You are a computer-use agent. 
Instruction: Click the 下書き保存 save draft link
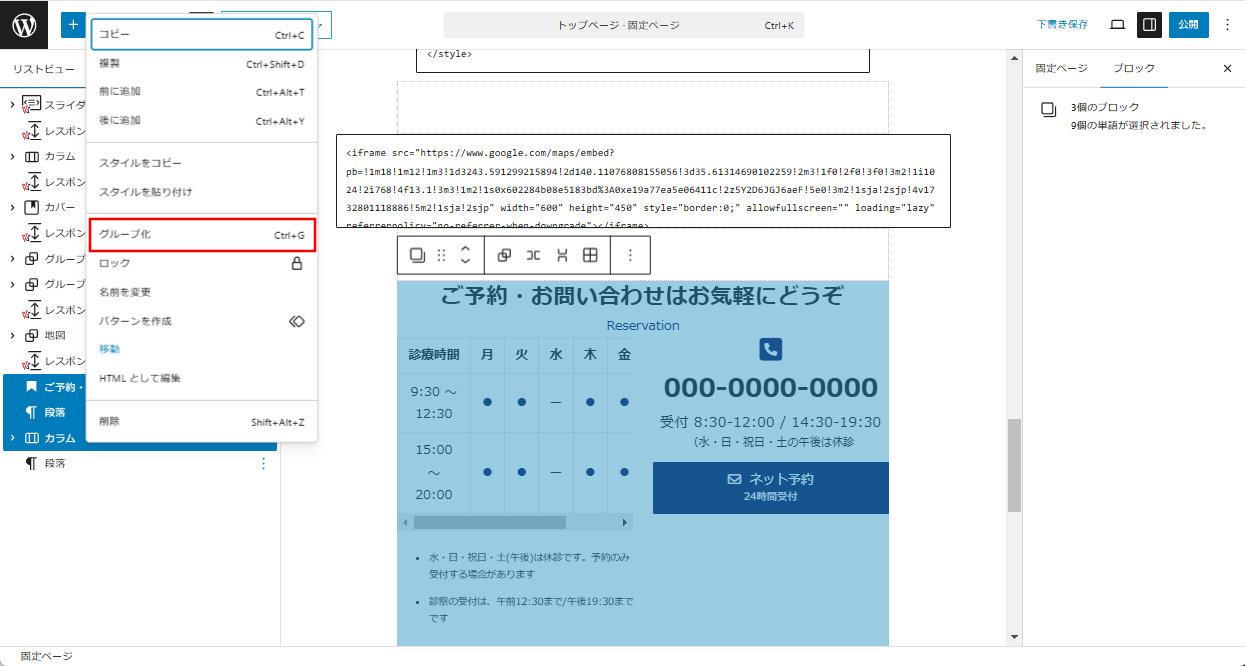click(1062, 25)
